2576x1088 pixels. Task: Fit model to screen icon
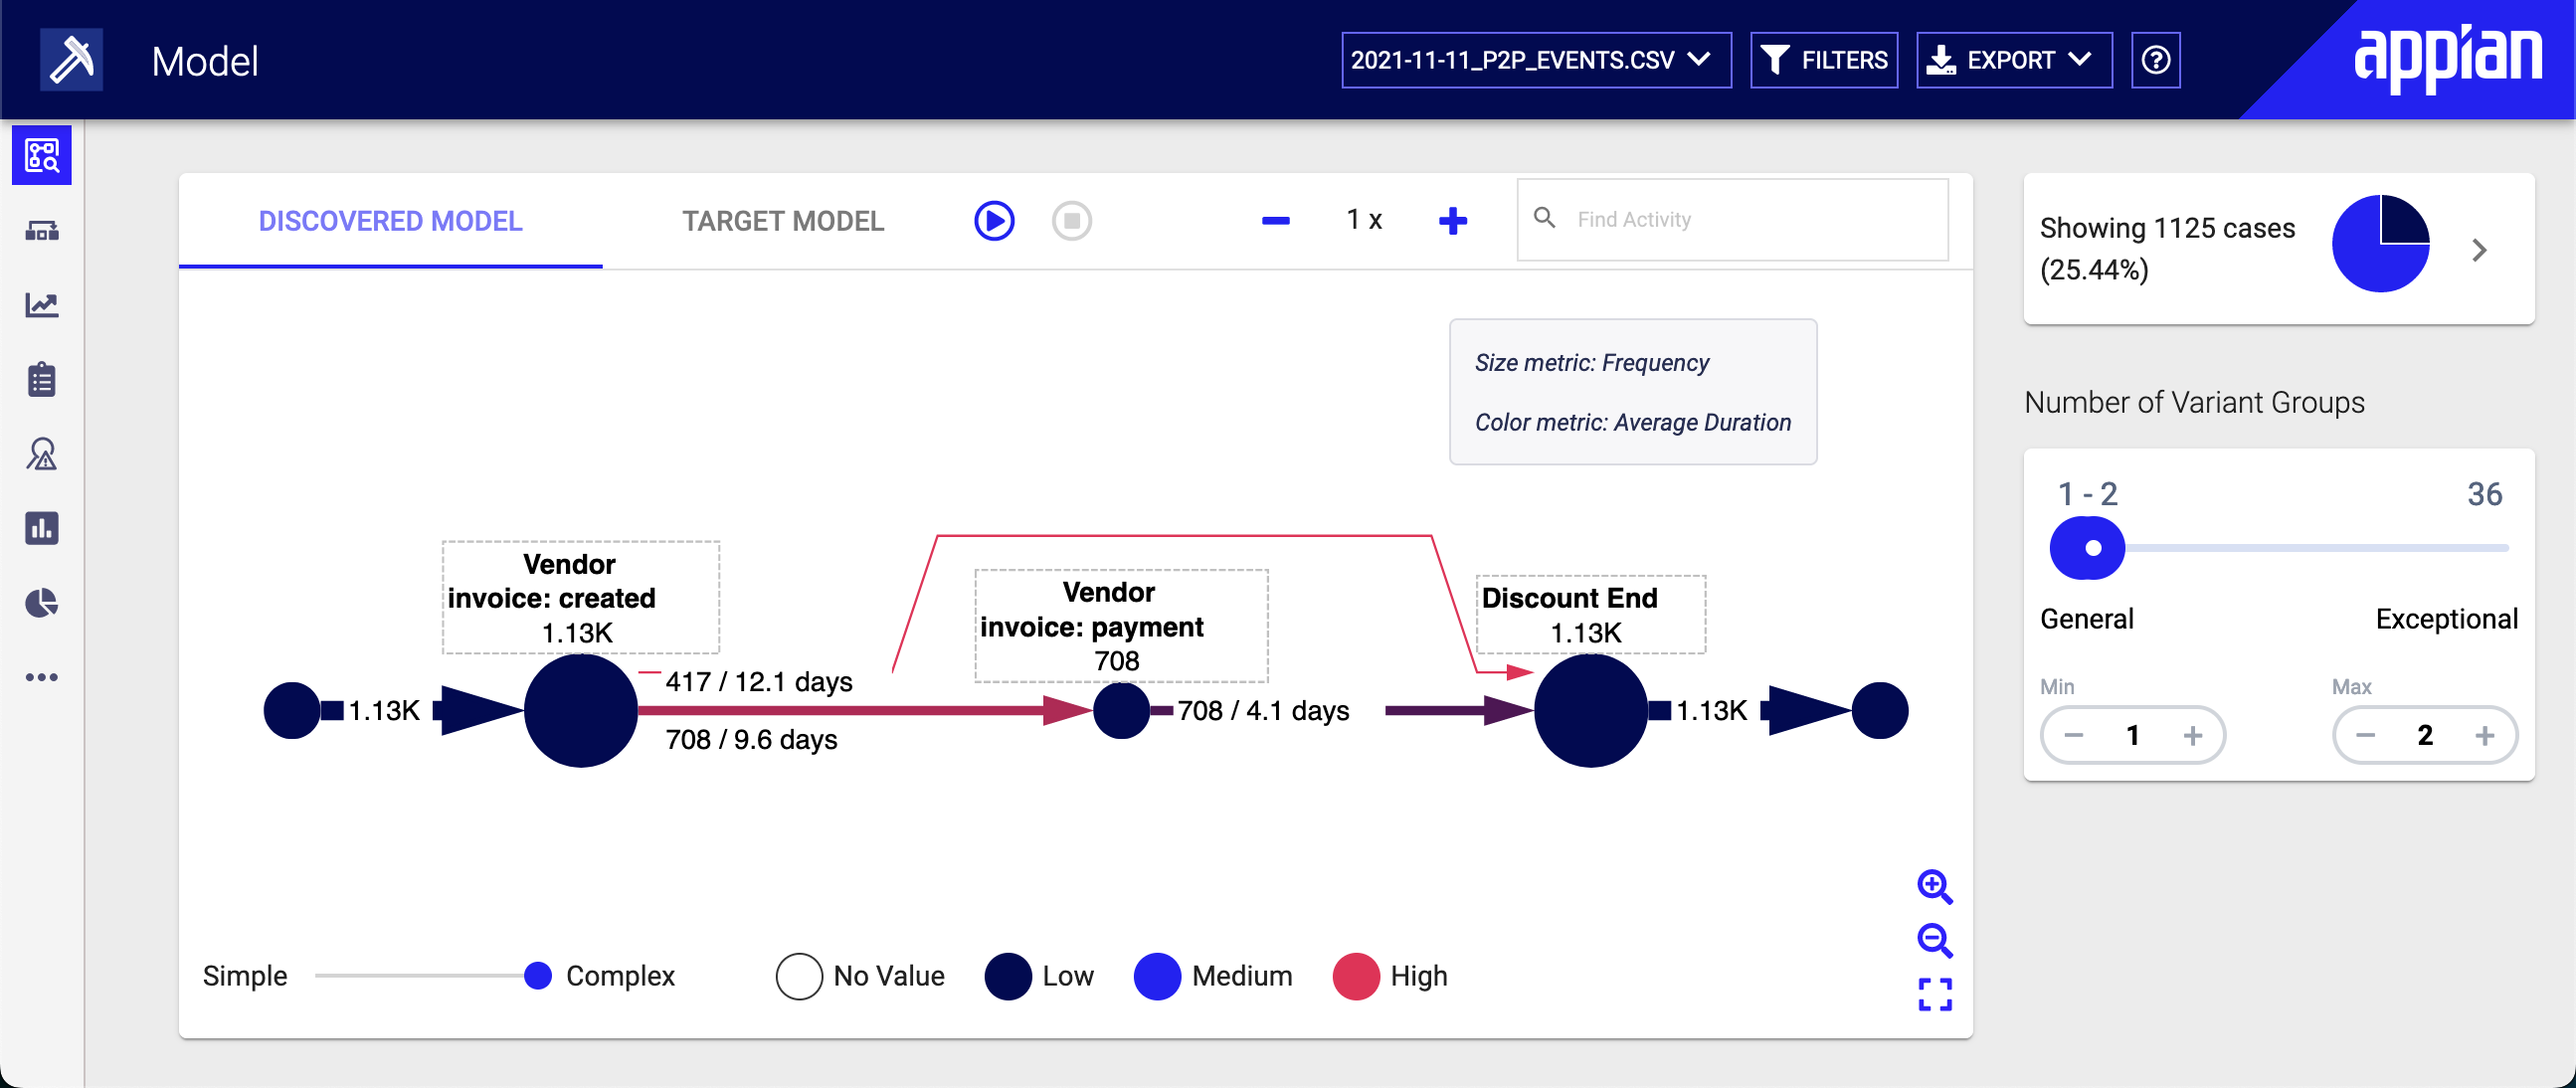1934,994
